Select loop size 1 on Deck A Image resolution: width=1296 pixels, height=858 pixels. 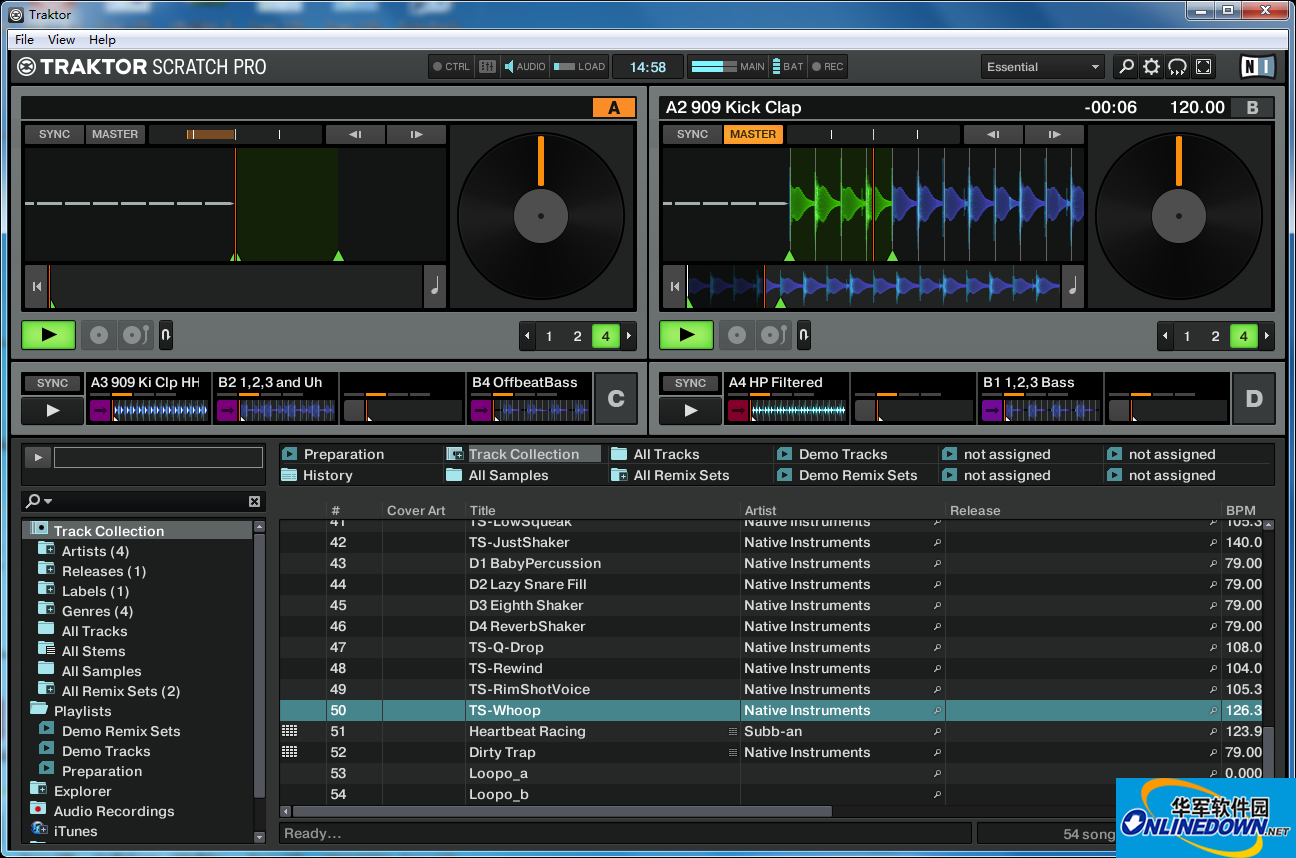549,336
